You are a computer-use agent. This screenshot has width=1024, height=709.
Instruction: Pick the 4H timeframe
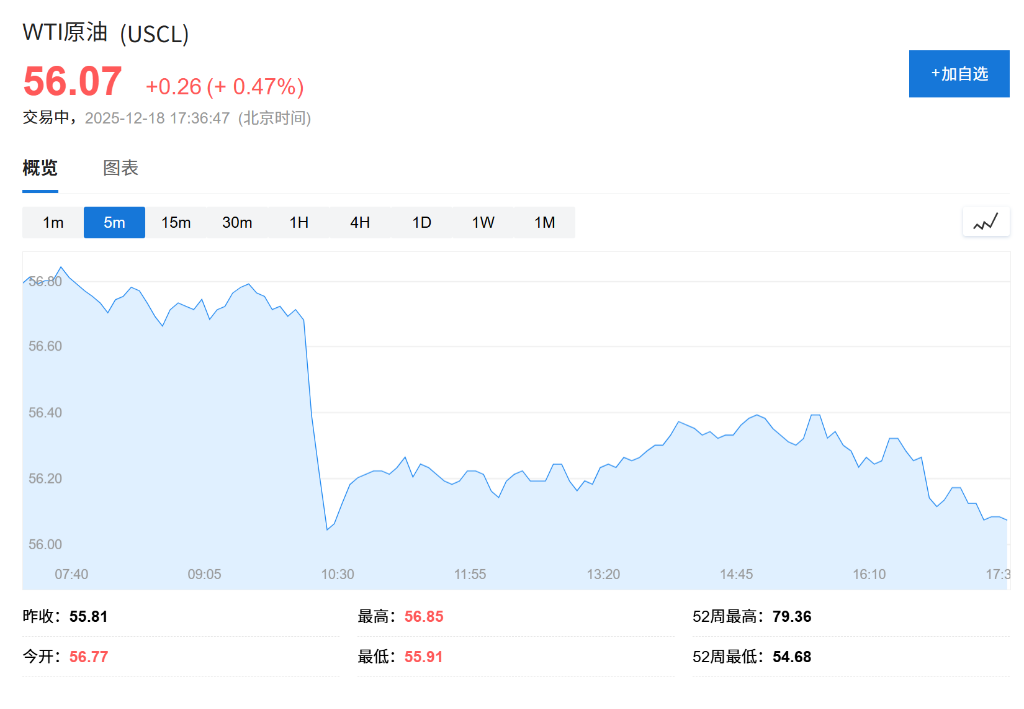(x=360, y=222)
